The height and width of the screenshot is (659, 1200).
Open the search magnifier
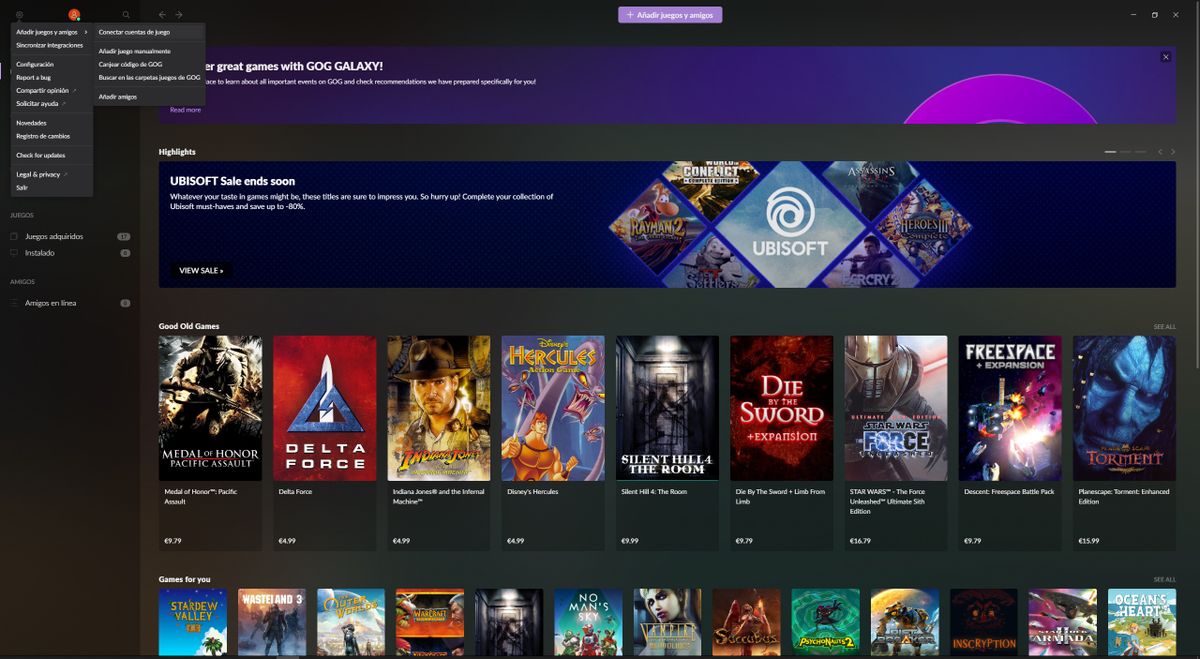tap(126, 14)
